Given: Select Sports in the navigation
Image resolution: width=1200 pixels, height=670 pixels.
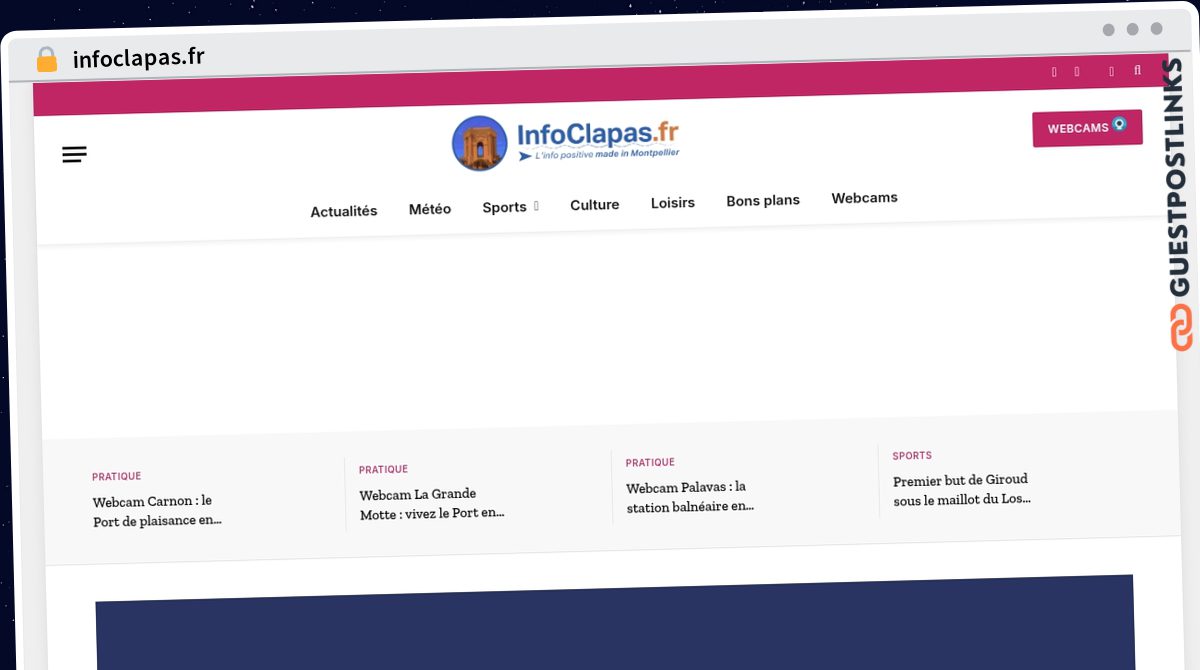Looking at the screenshot, I should click(x=504, y=207).
